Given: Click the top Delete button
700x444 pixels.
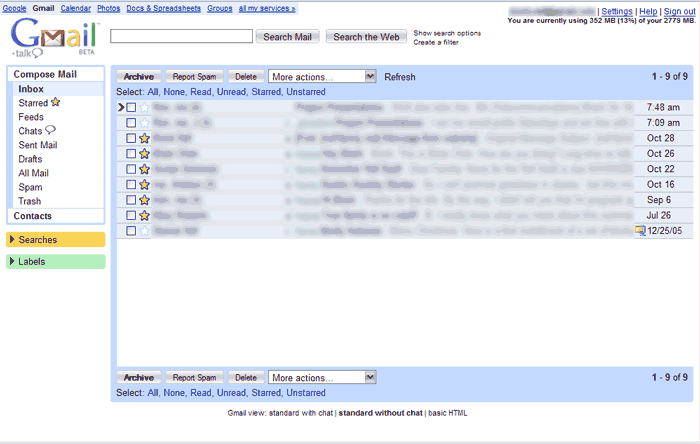Looking at the screenshot, I should [246, 77].
